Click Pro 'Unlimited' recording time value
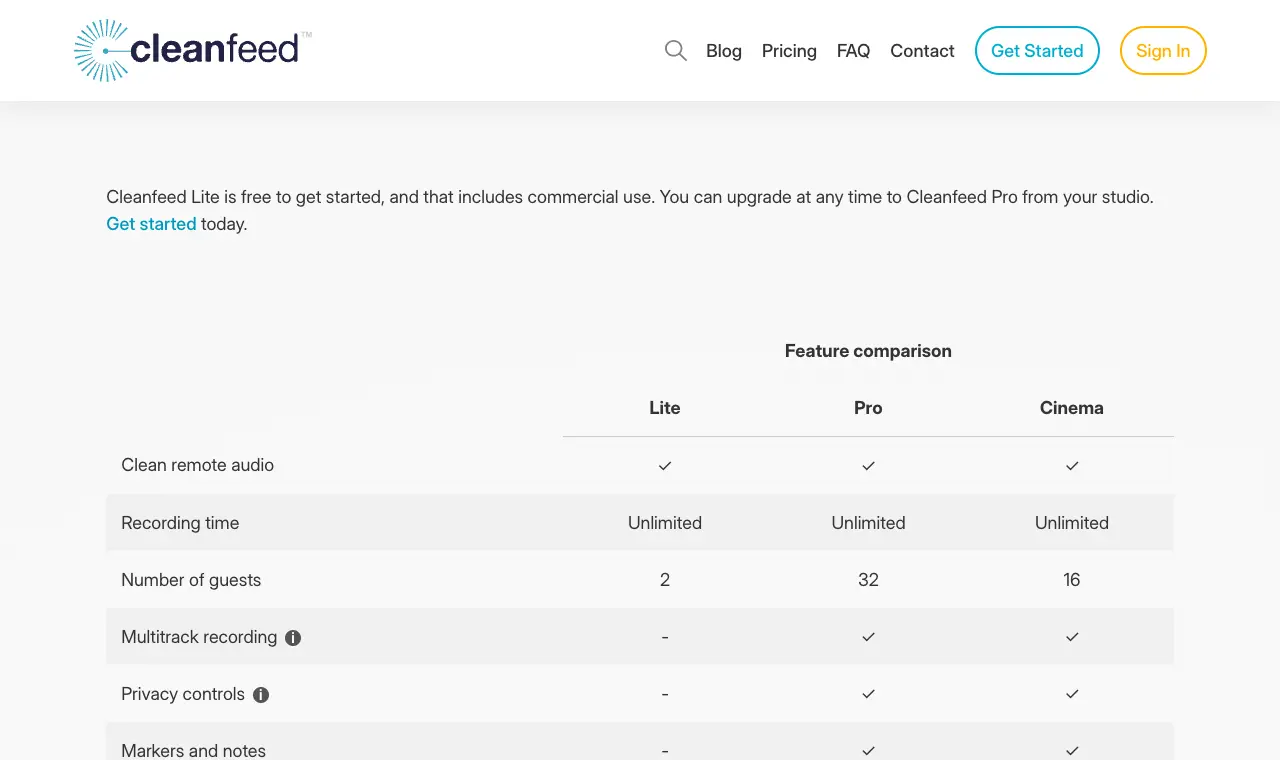The height and width of the screenshot is (760, 1280). 868,523
